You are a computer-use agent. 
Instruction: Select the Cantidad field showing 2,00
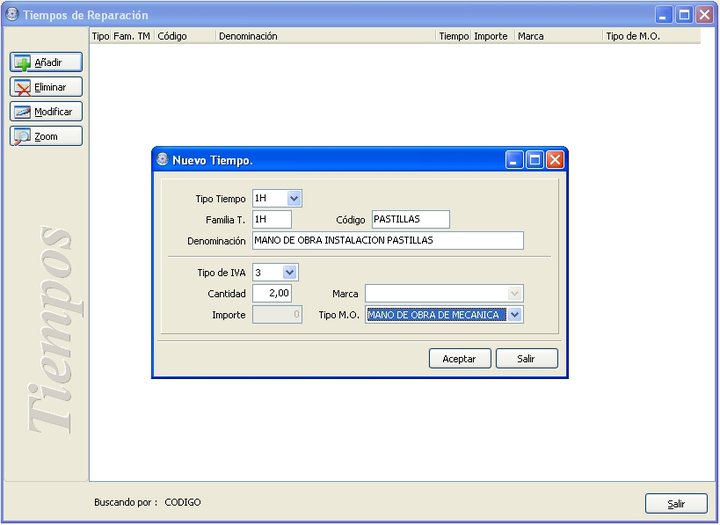click(272, 293)
